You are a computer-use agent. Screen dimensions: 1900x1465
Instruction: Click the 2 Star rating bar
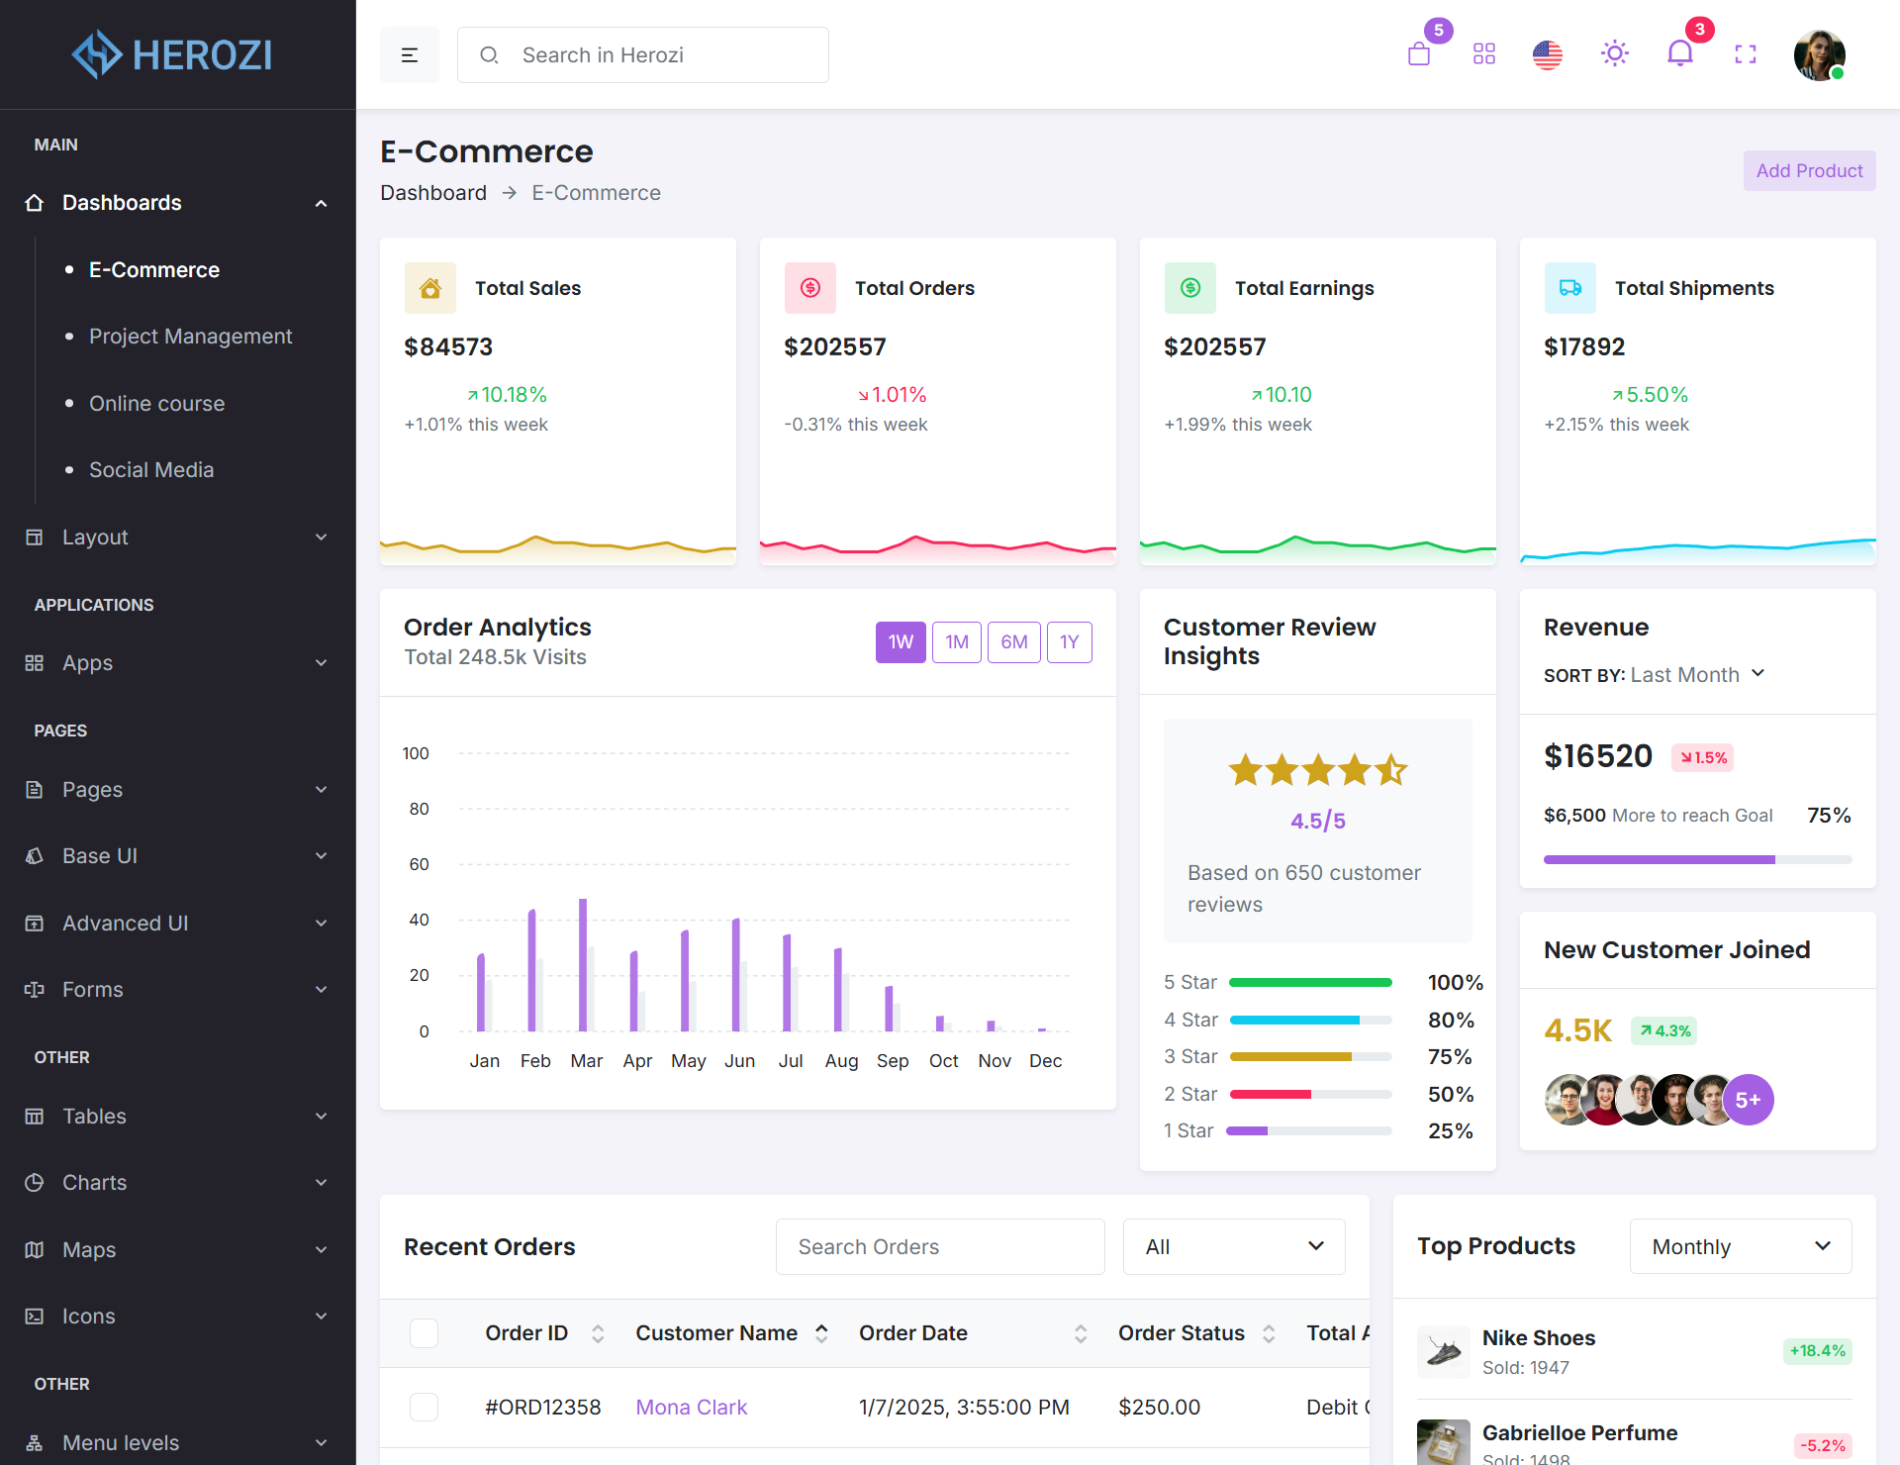(x=1310, y=1094)
